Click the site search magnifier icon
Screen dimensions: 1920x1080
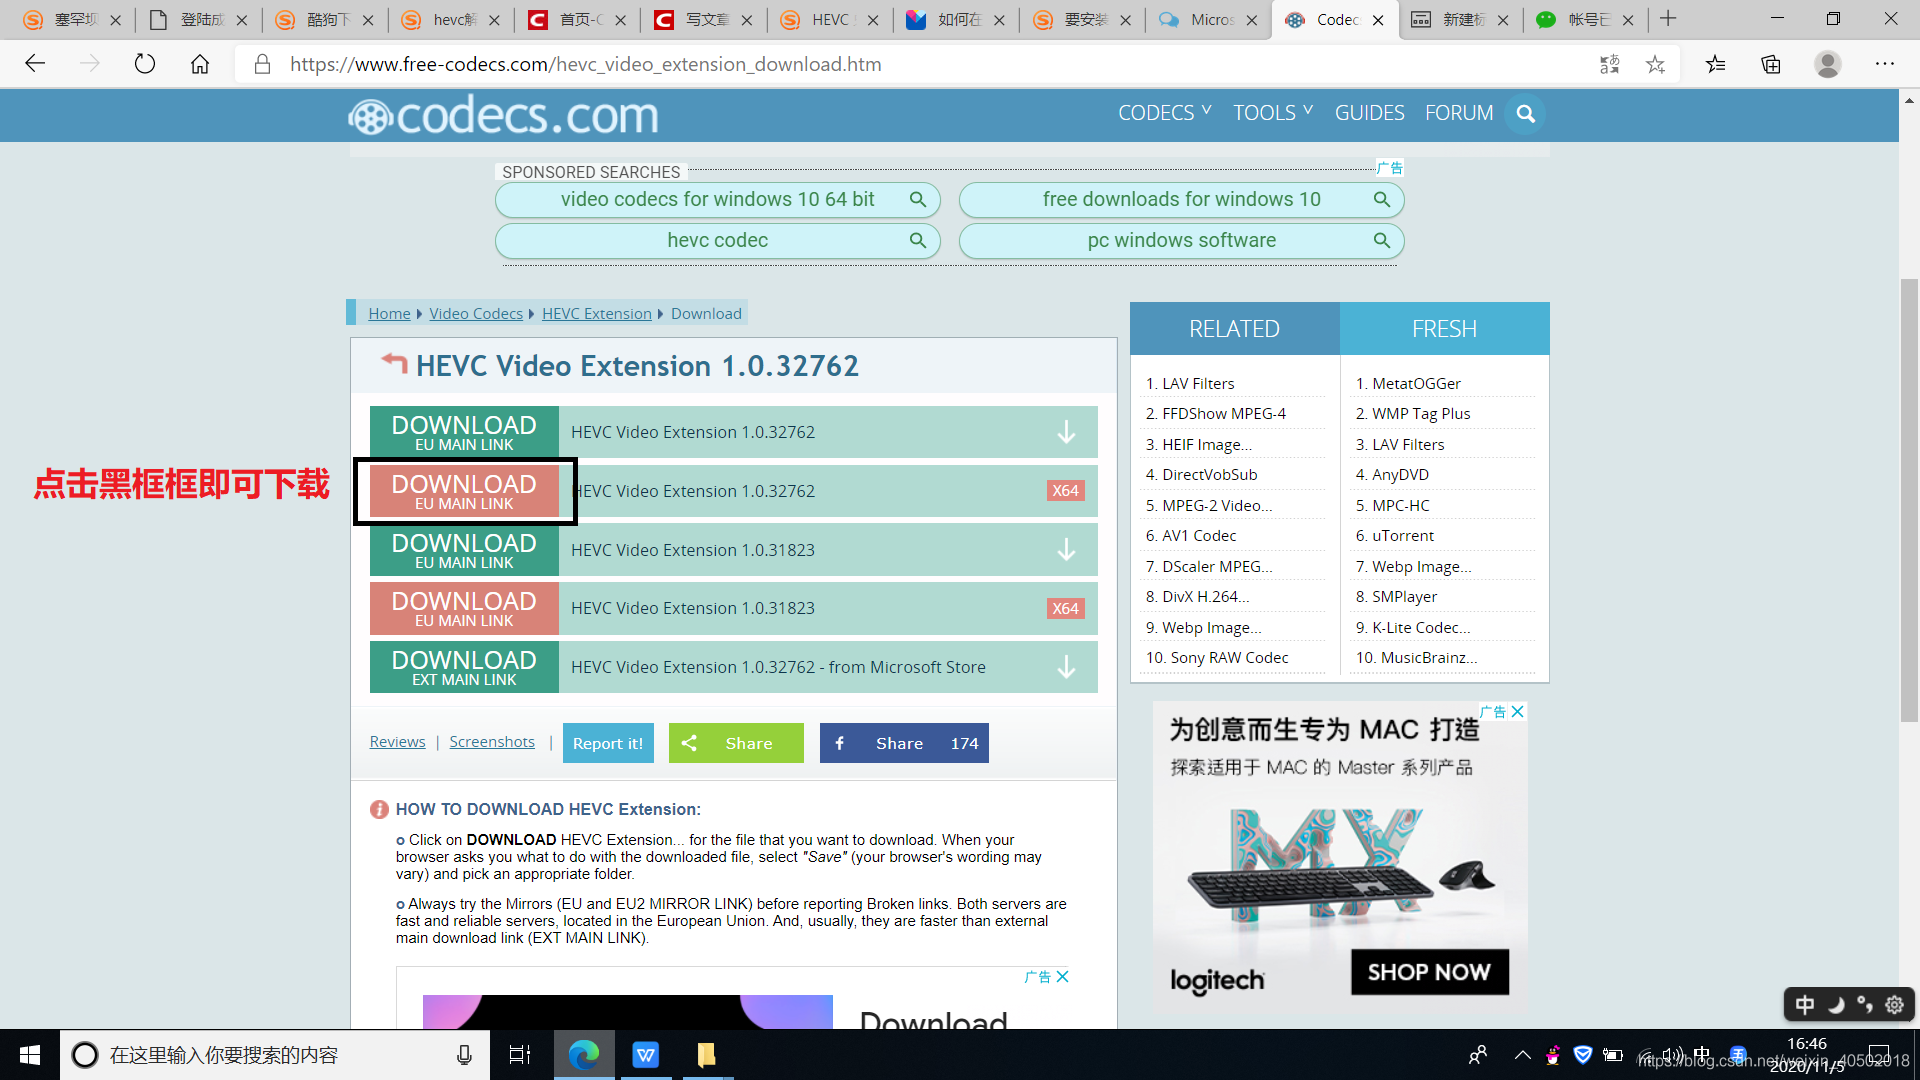[x=1526, y=114]
